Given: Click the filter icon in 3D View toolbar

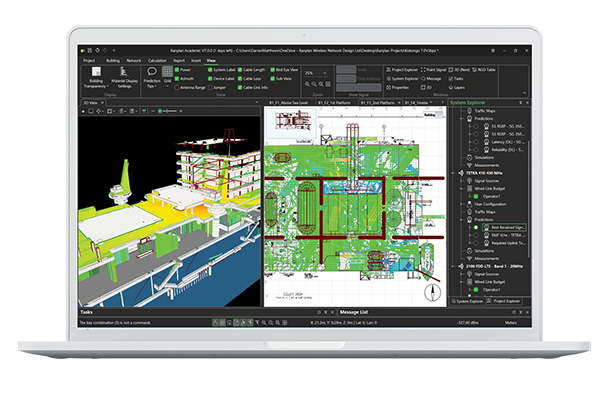Looking at the screenshot, I should tap(144, 111).
